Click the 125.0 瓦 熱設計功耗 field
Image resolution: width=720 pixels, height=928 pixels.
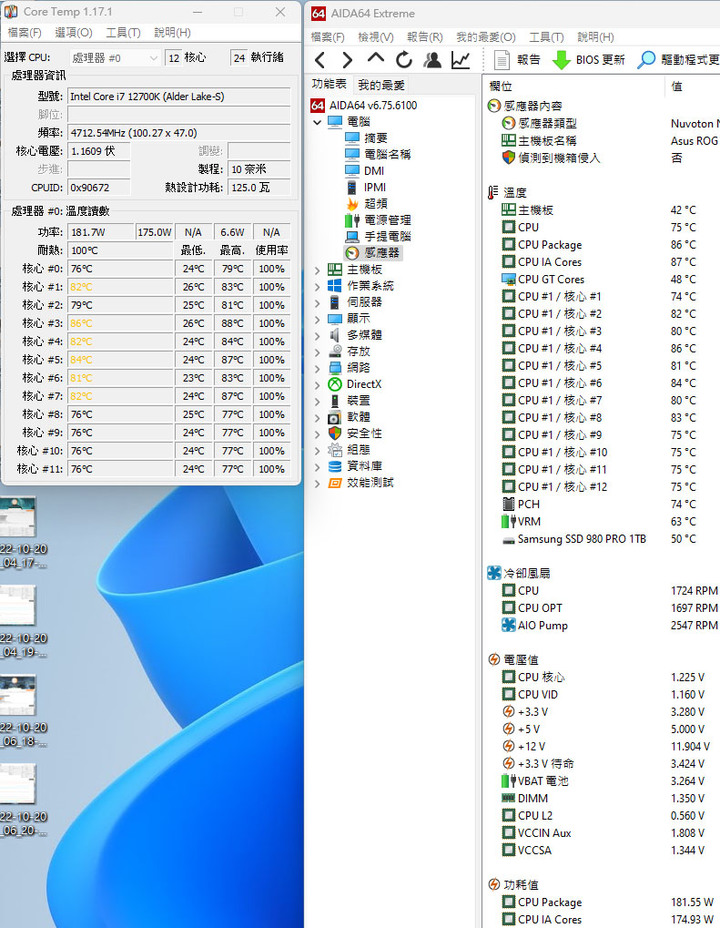(258, 187)
